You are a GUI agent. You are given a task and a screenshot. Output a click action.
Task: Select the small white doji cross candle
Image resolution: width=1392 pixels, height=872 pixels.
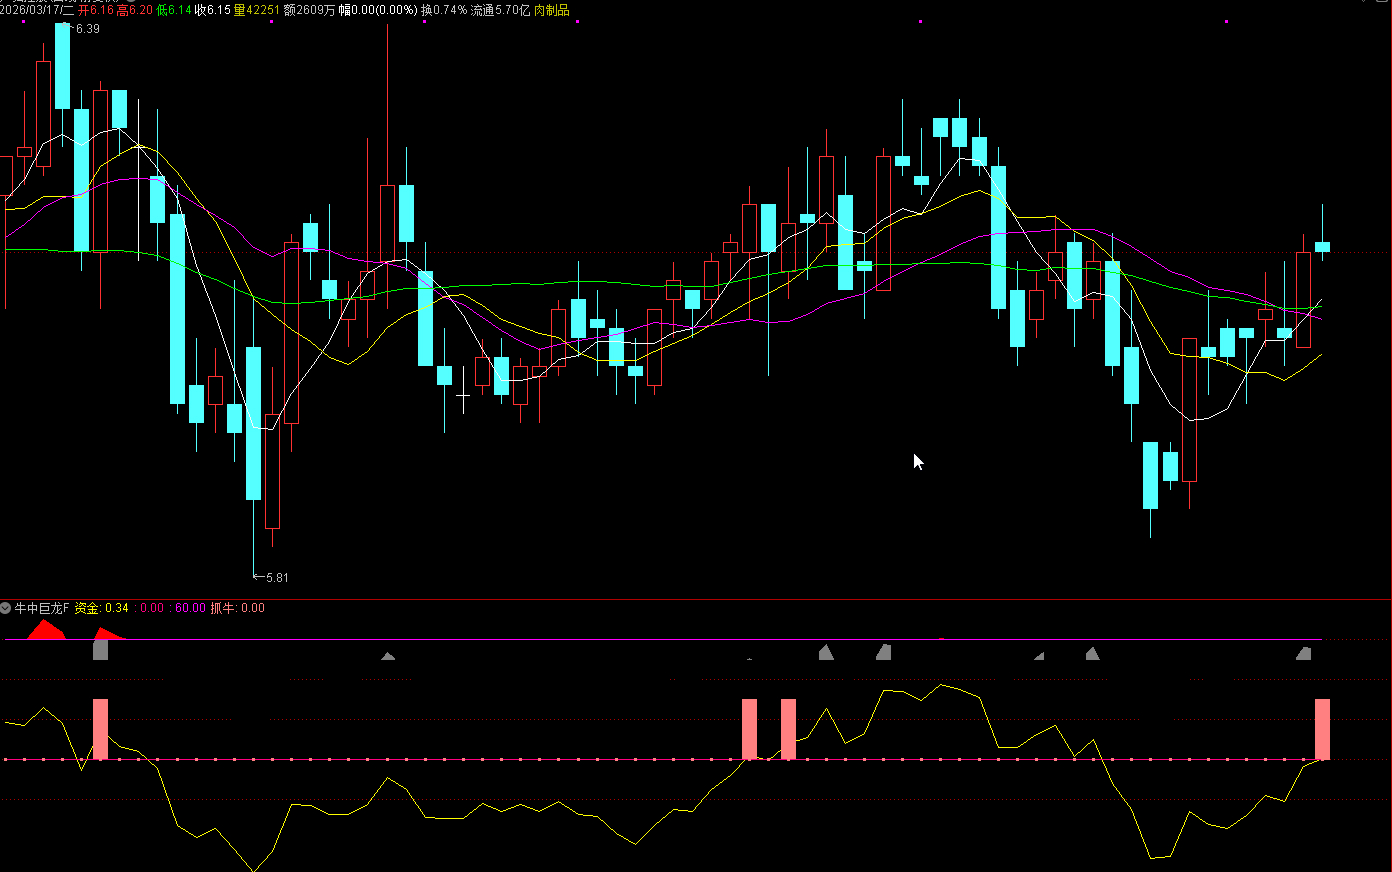462,397
